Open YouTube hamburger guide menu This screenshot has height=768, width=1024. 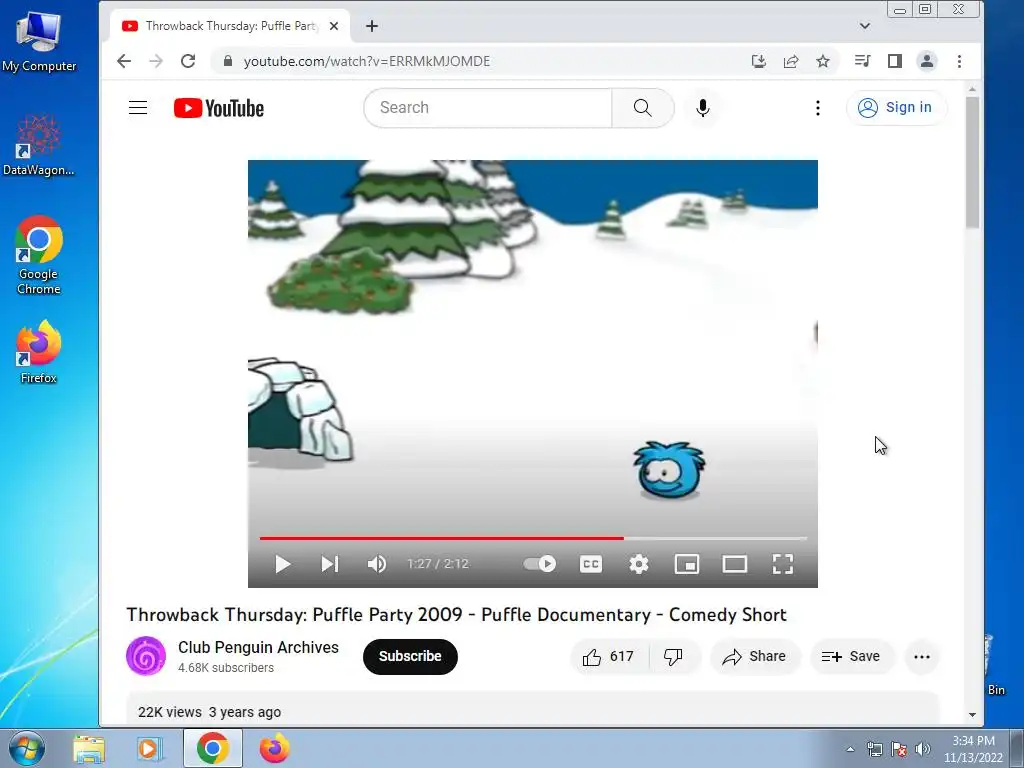coord(138,108)
